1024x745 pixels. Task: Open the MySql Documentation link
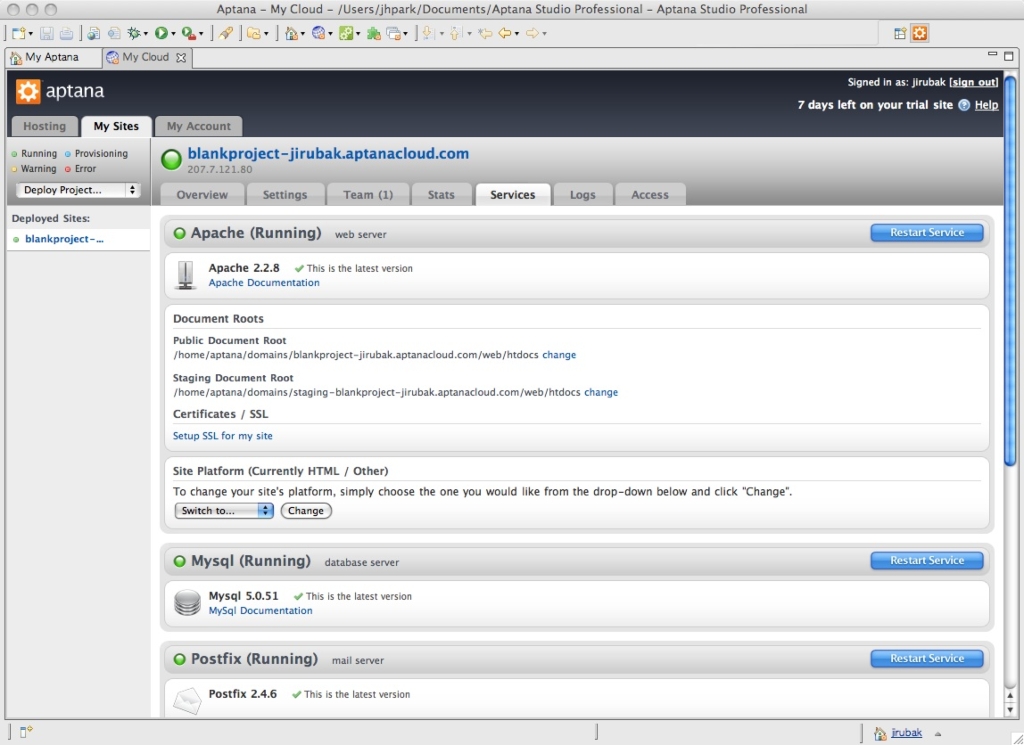(x=261, y=610)
